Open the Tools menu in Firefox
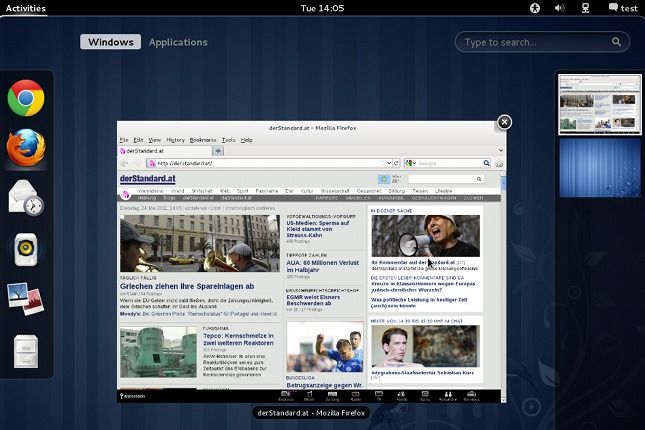The image size is (645, 430). click(x=229, y=140)
